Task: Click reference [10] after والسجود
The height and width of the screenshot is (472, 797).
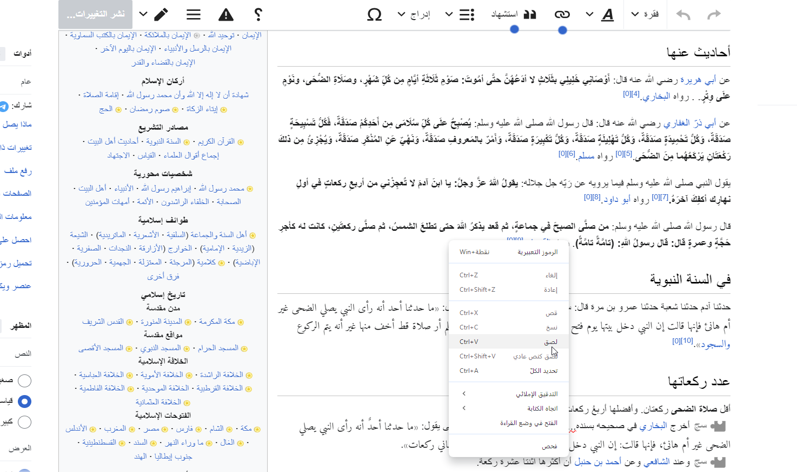Action: coord(687,341)
